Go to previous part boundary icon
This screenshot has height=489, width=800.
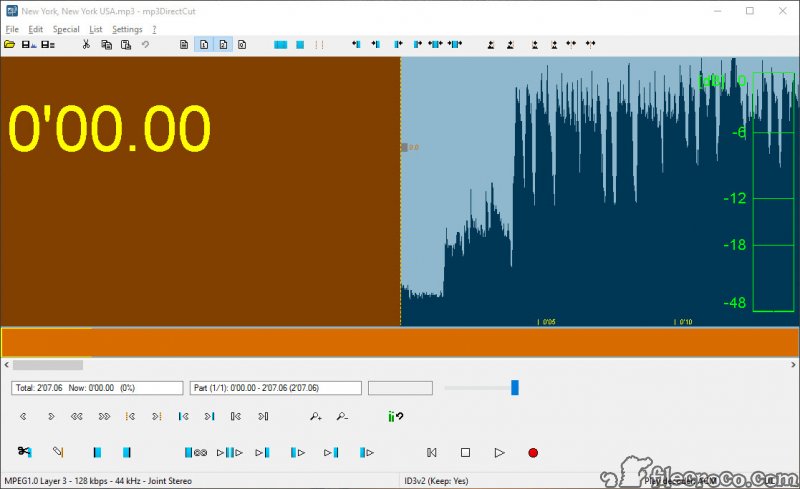click(236, 417)
